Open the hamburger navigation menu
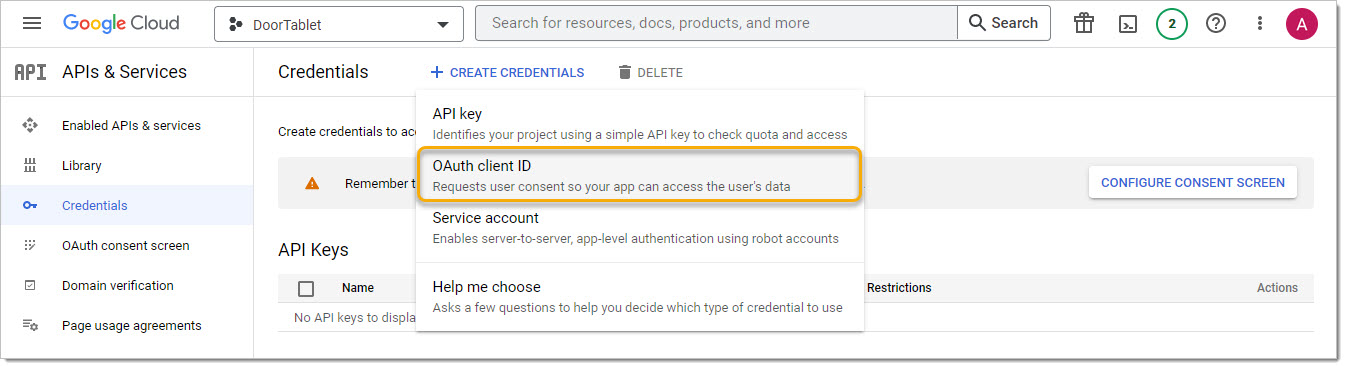This screenshot has height=367, width=1345. coord(32,23)
